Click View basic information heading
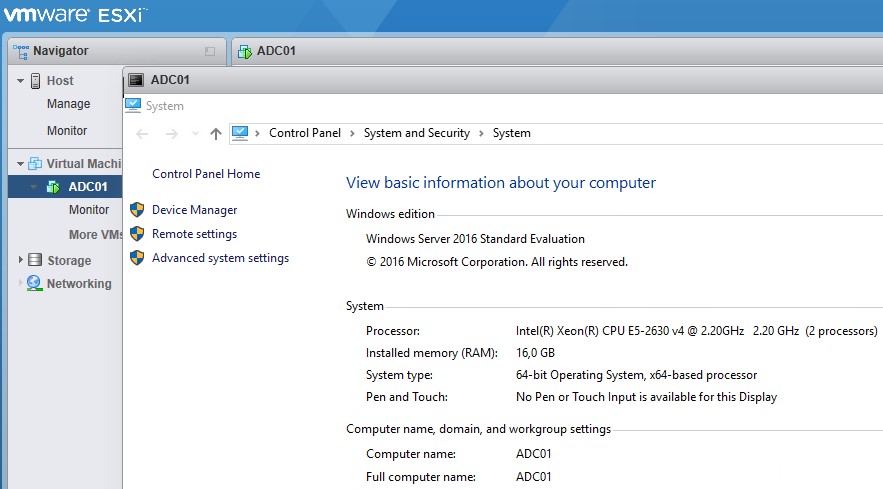This screenshot has width=883, height=489. coord(501,183)
